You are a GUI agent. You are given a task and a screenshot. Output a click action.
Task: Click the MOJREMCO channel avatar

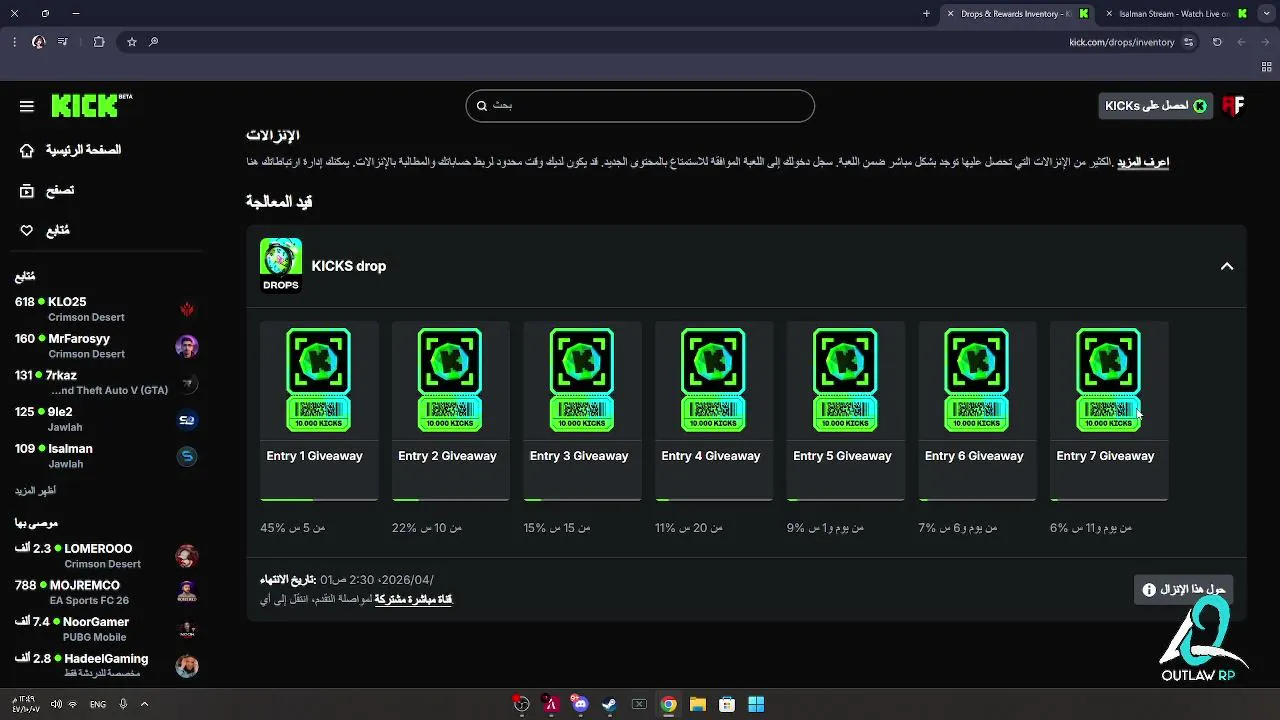[x=187, y=593]
